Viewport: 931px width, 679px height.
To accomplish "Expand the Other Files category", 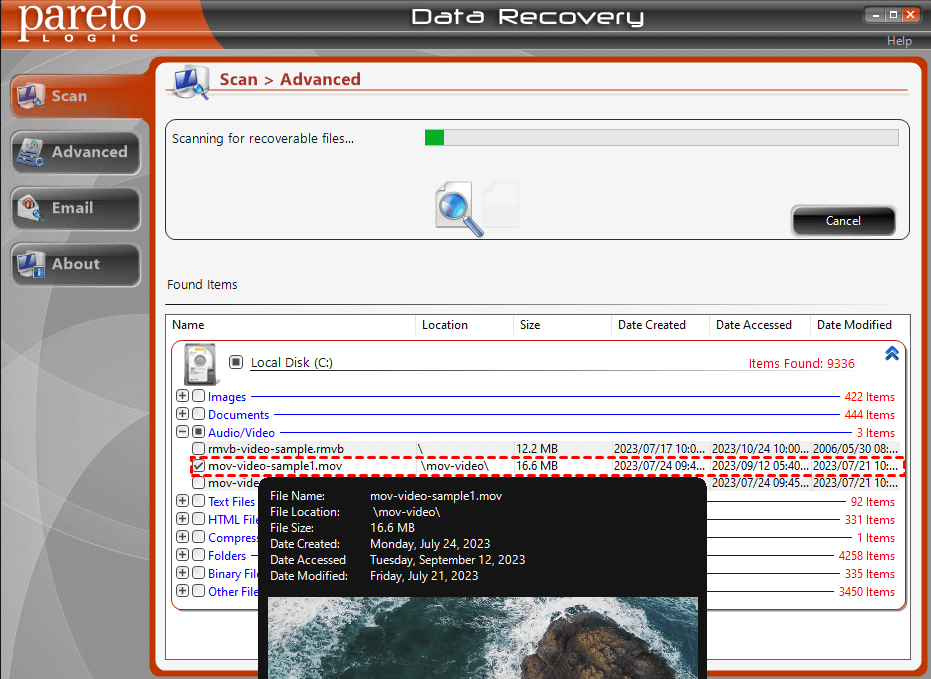I will (x=182, y=591).
